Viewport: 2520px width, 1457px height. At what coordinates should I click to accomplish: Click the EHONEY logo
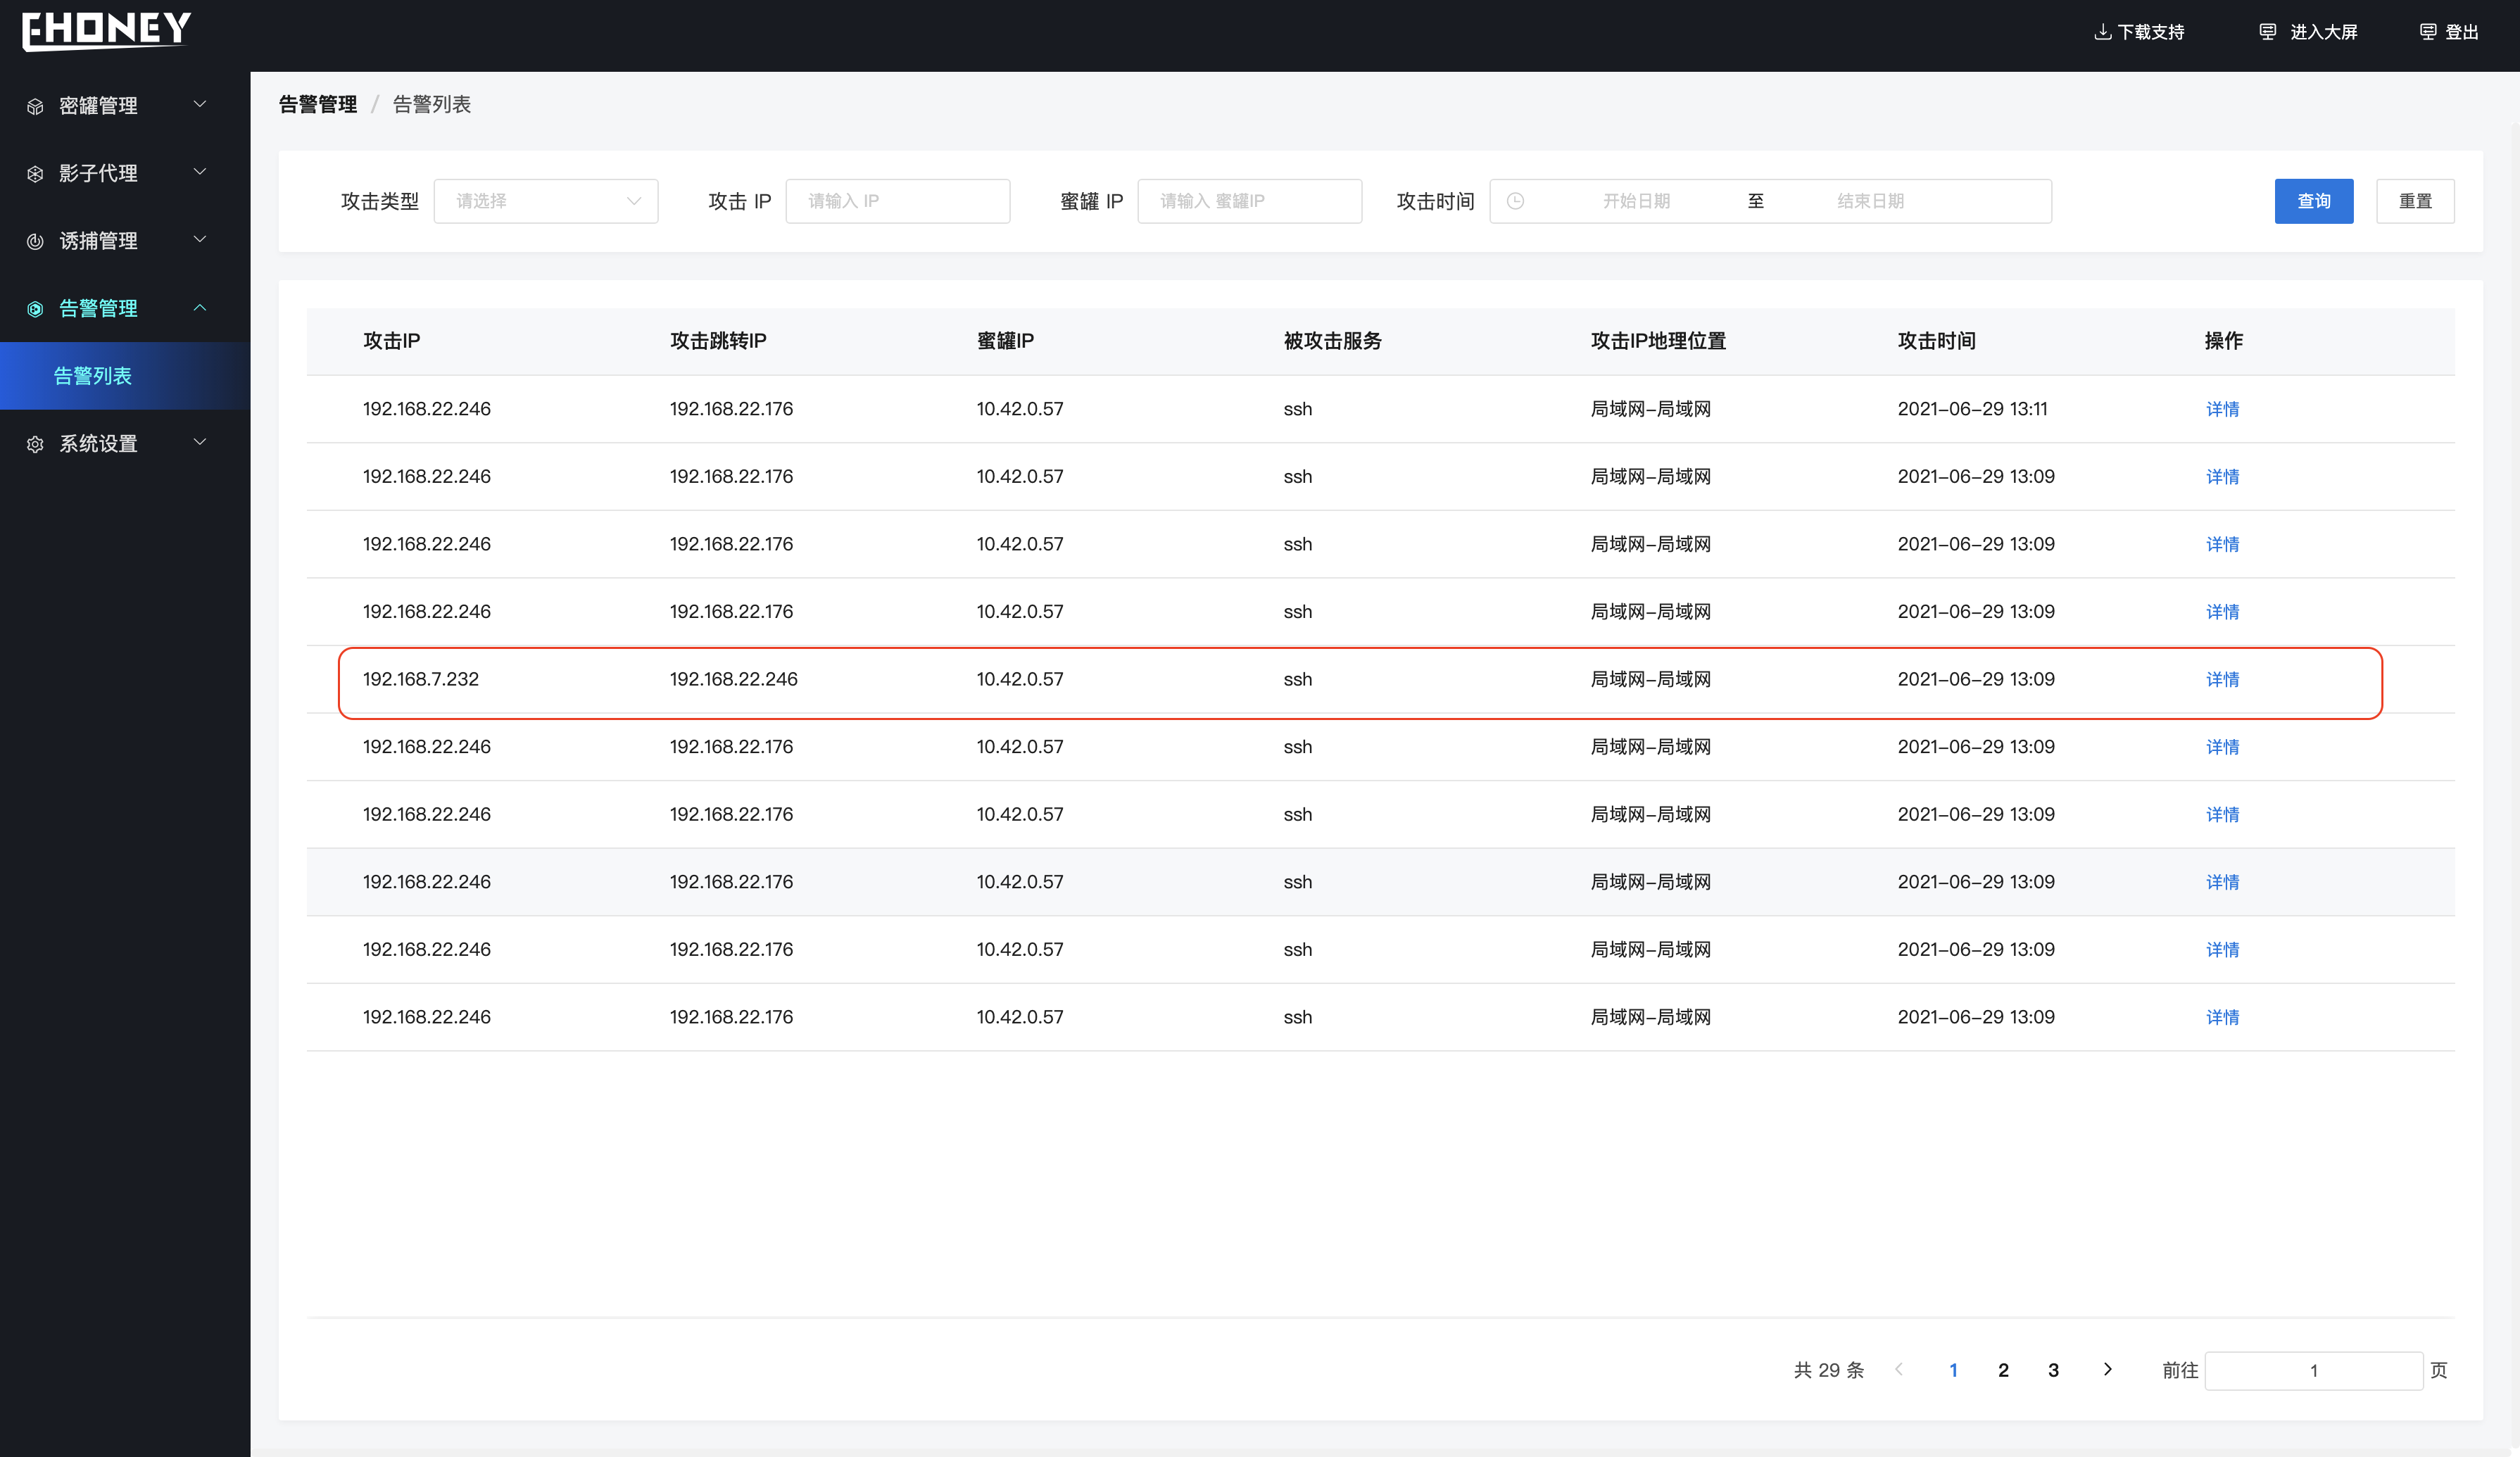point(106,31)
